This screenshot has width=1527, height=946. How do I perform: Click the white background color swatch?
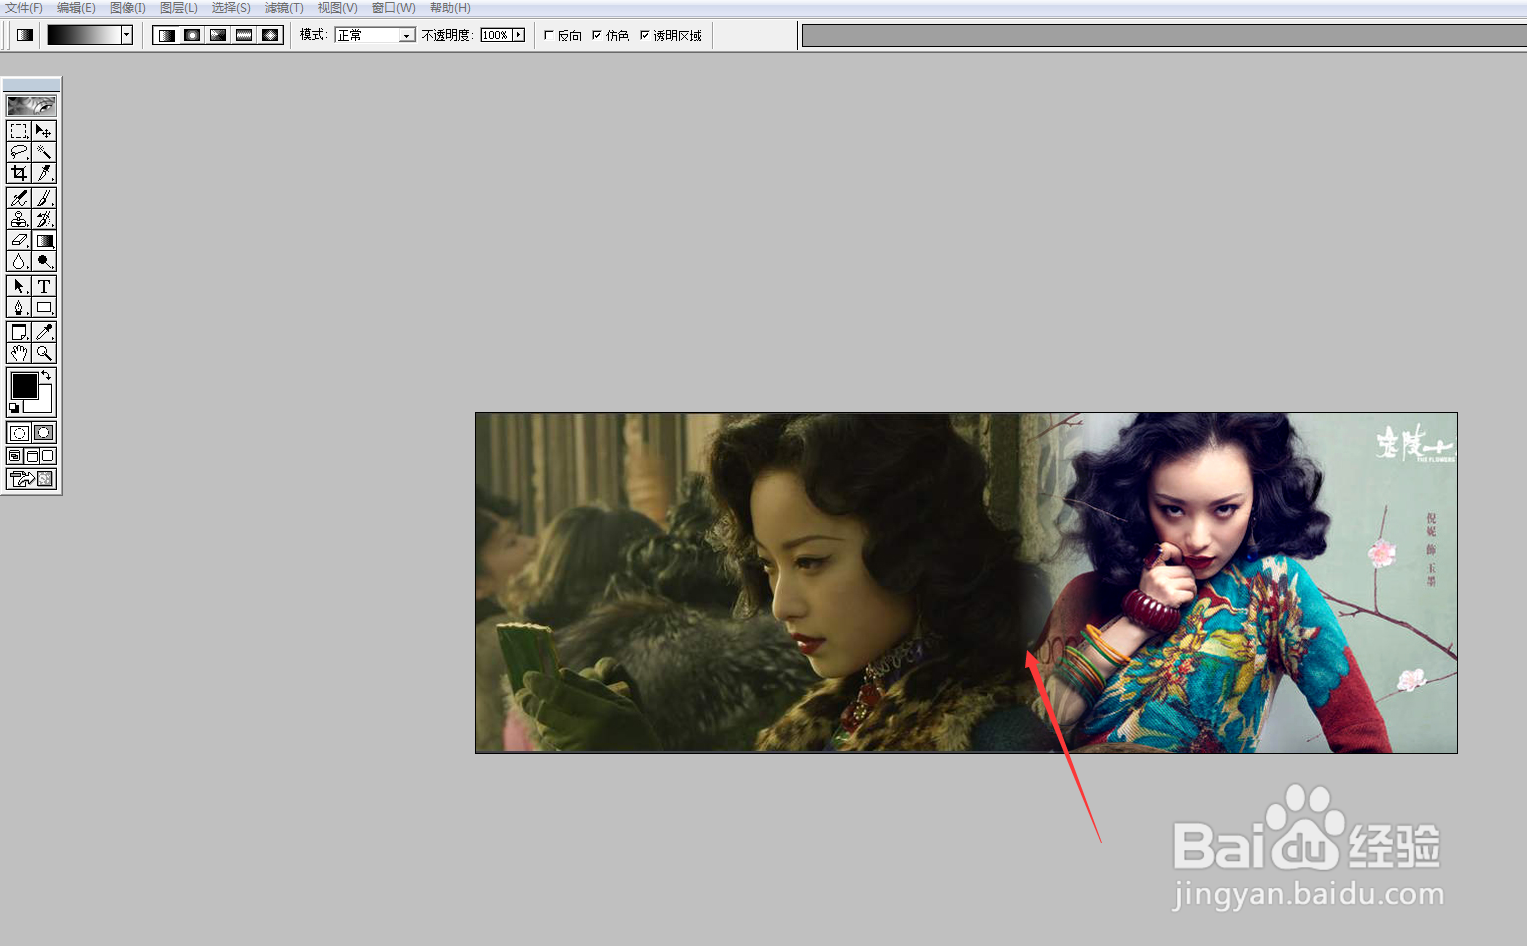[x=43, y=404]
